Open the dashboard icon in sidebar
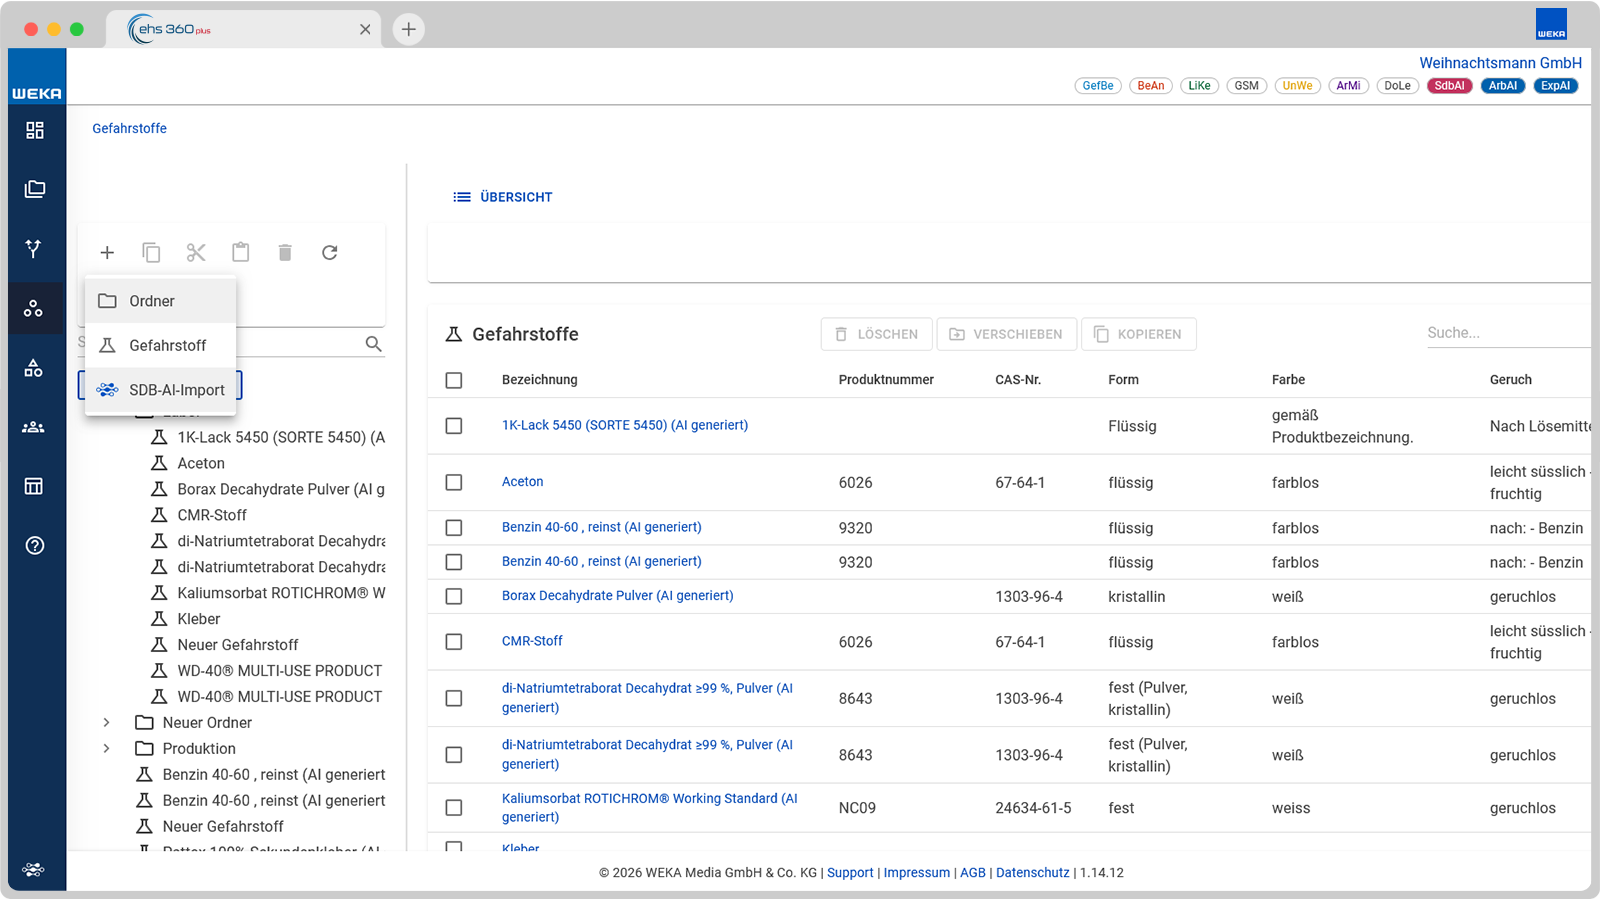The image size is (1600, 900). 35,130
